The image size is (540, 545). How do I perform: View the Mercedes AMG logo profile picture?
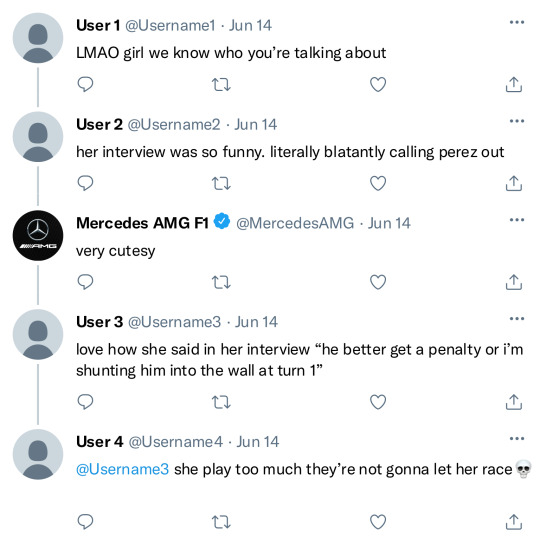tap(38, 235)
